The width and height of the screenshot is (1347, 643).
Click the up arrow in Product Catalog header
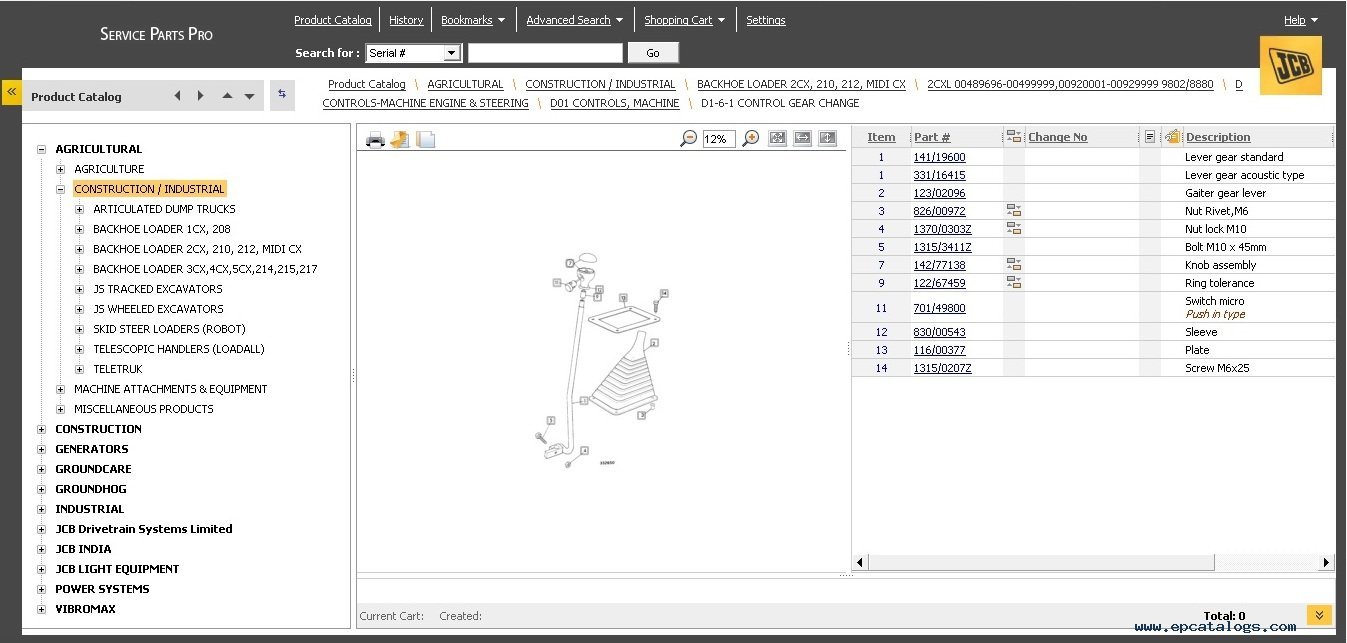pyautogui.click(x=227, y=96)
